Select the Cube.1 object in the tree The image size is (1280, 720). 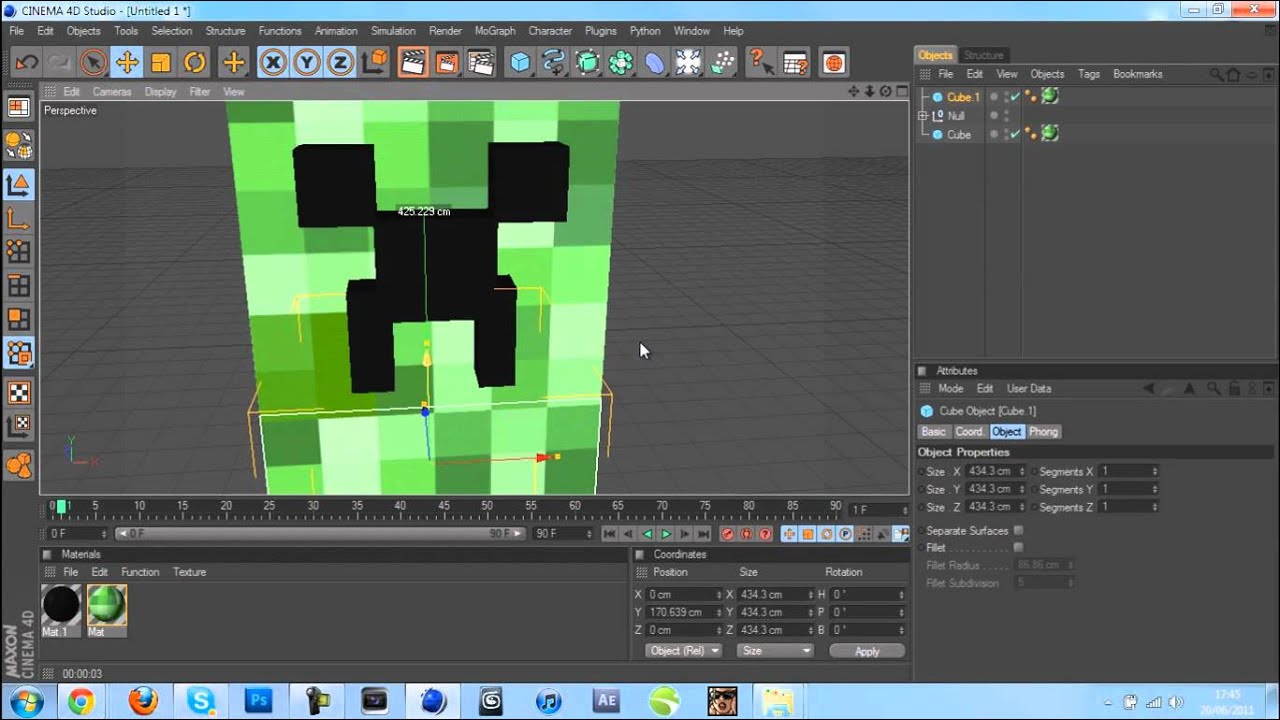[x=963, y=97]
